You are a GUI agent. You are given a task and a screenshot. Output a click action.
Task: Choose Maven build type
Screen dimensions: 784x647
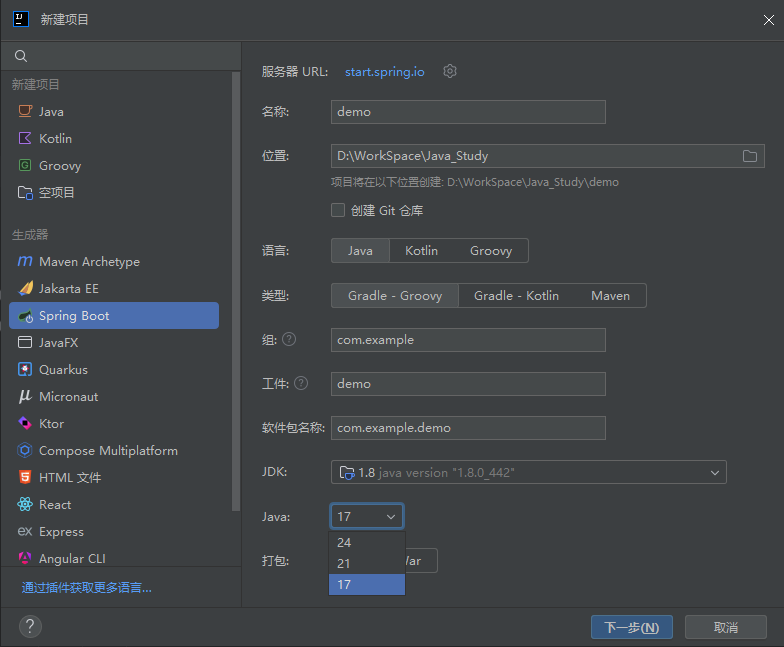pos(610,296)
